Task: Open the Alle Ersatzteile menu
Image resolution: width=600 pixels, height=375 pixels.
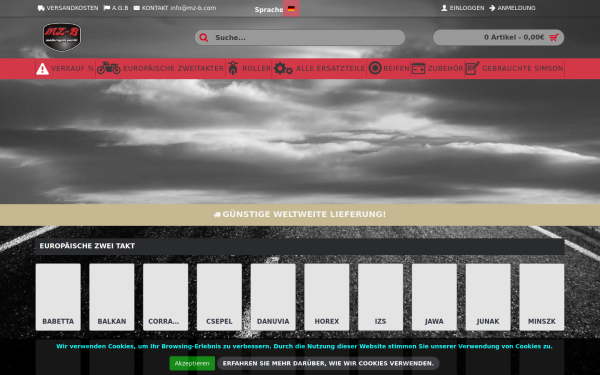Action: click(x=319, y=68)
